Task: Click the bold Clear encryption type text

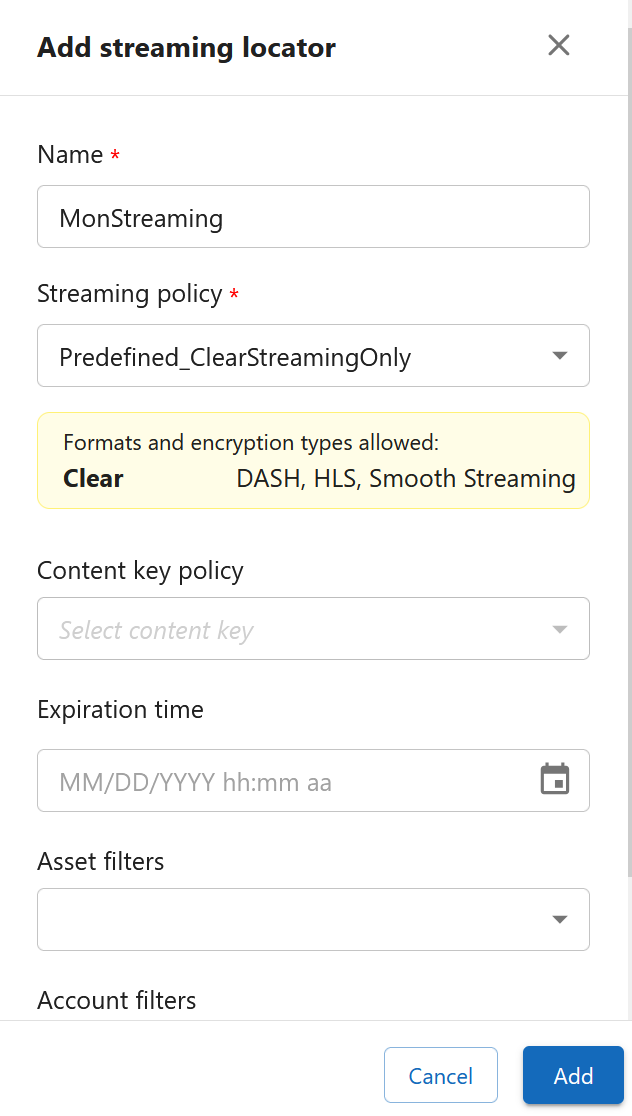Action: 93,478
